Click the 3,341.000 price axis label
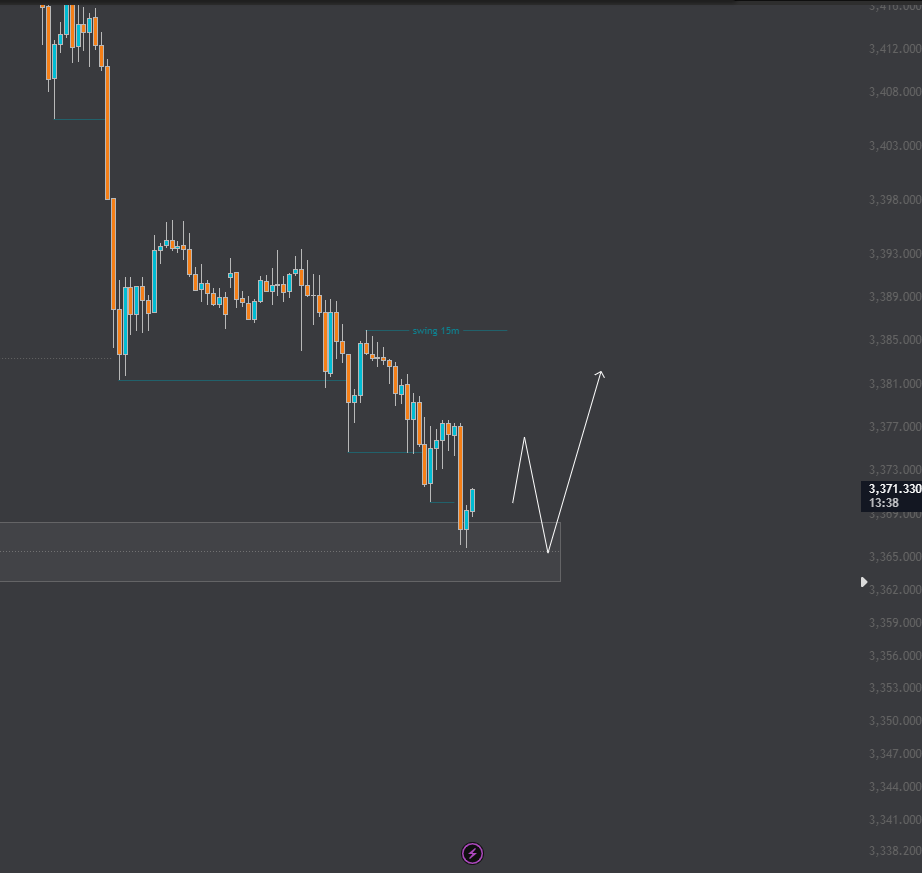This screenshot has height=873, width=922. (x=894, y=819)
